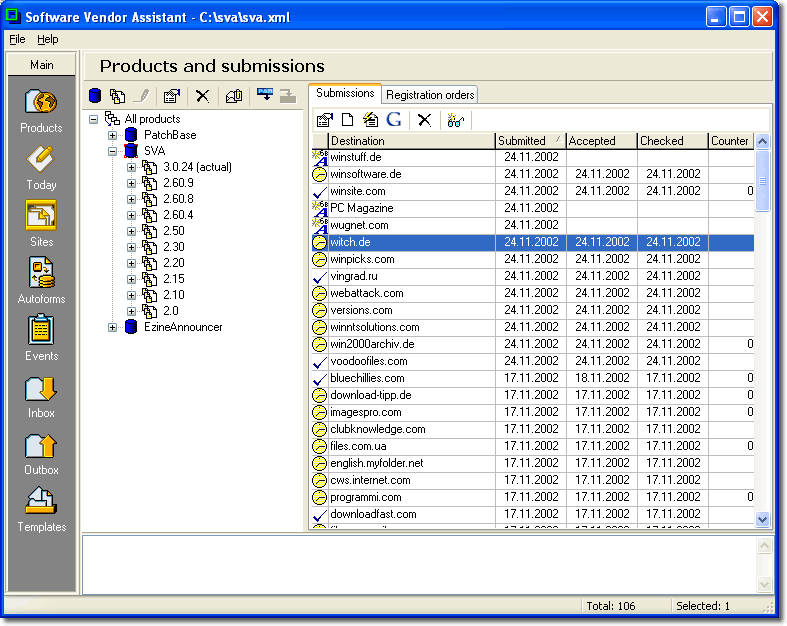Open the Help menu

(x=48, y=39)
